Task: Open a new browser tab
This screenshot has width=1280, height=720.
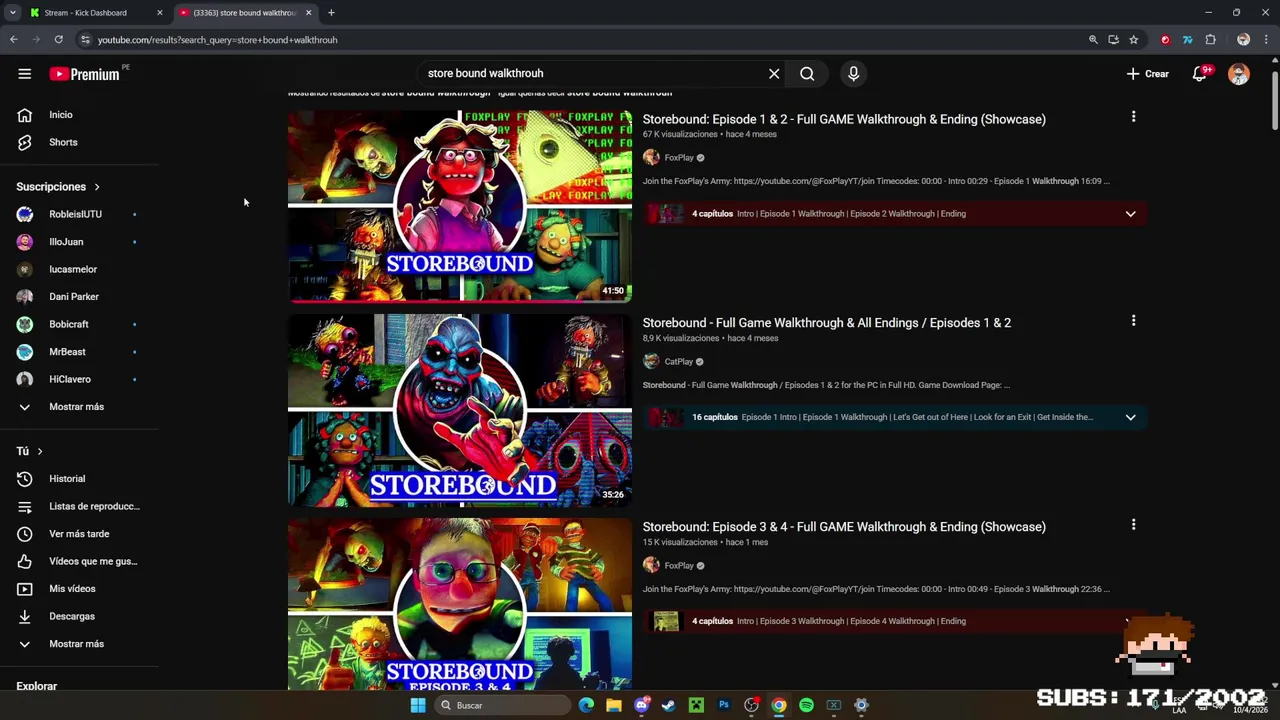Action: coord(331,13)
